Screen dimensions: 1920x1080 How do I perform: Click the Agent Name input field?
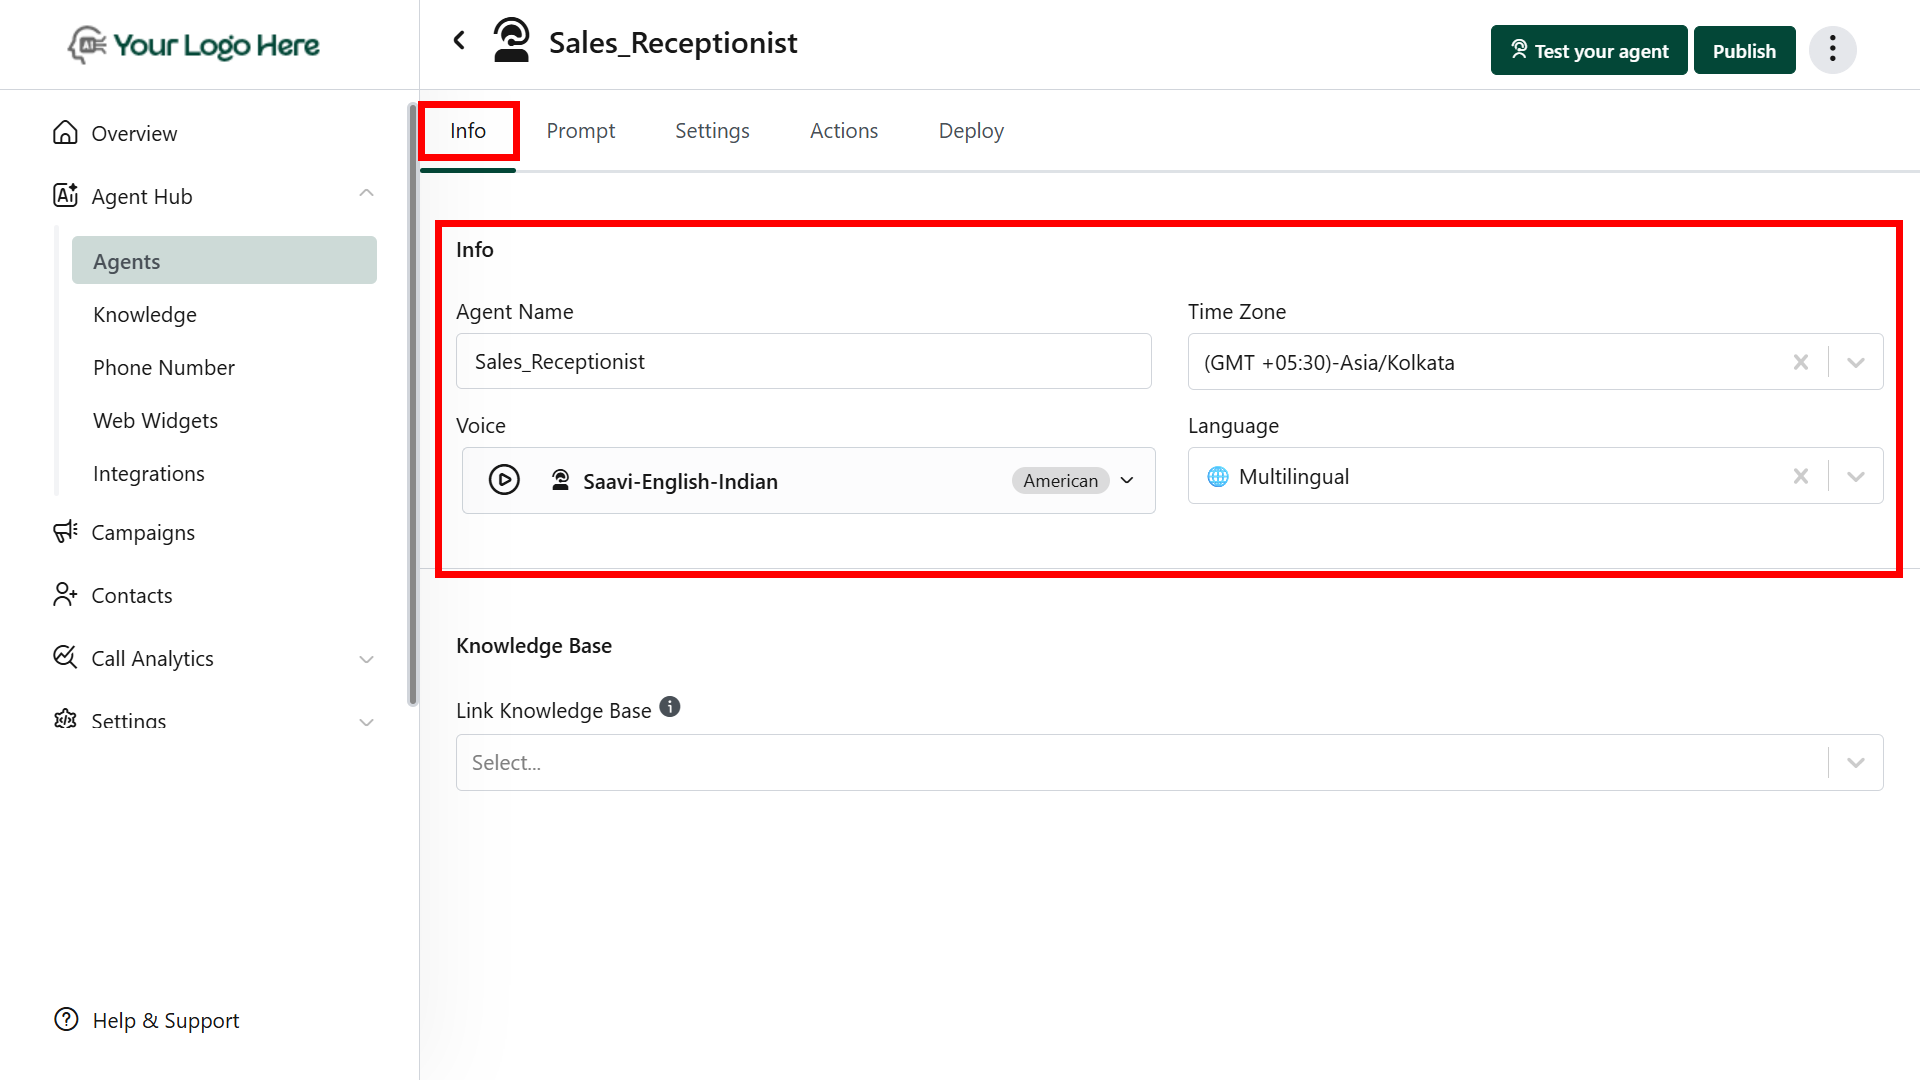click(803, 361)
